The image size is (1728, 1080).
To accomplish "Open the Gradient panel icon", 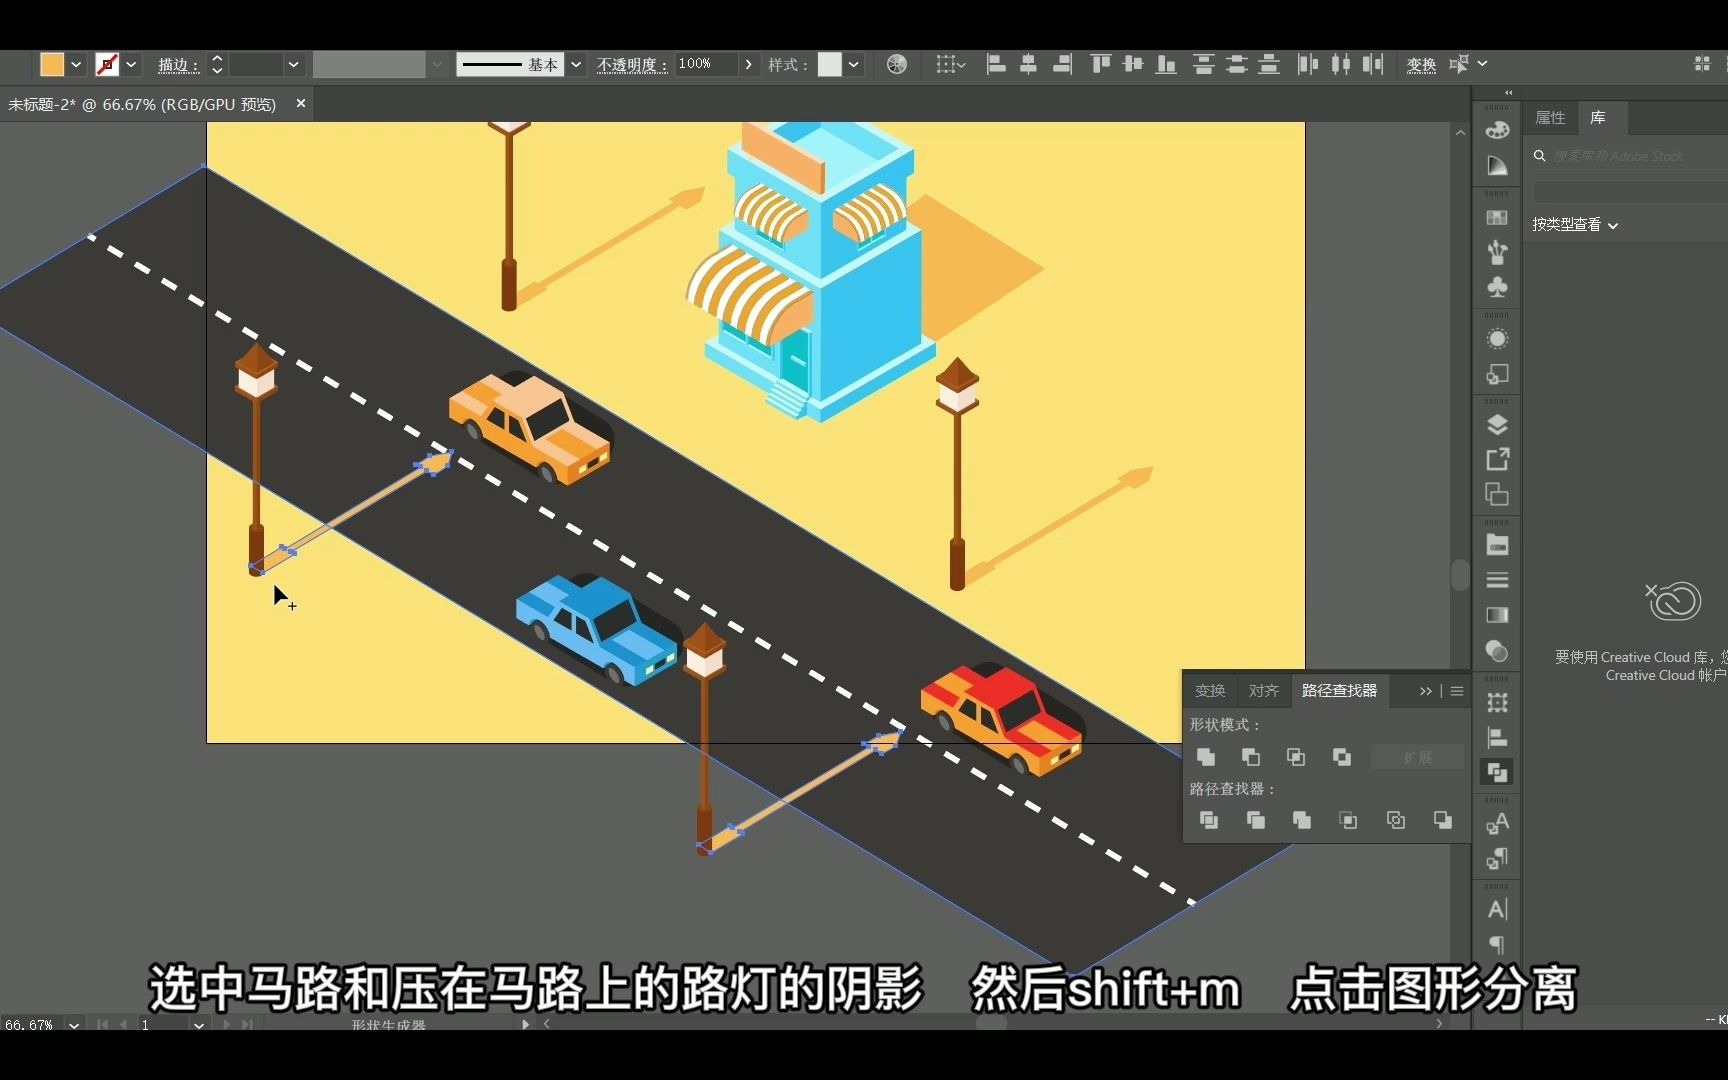I will pos(1497,615).
